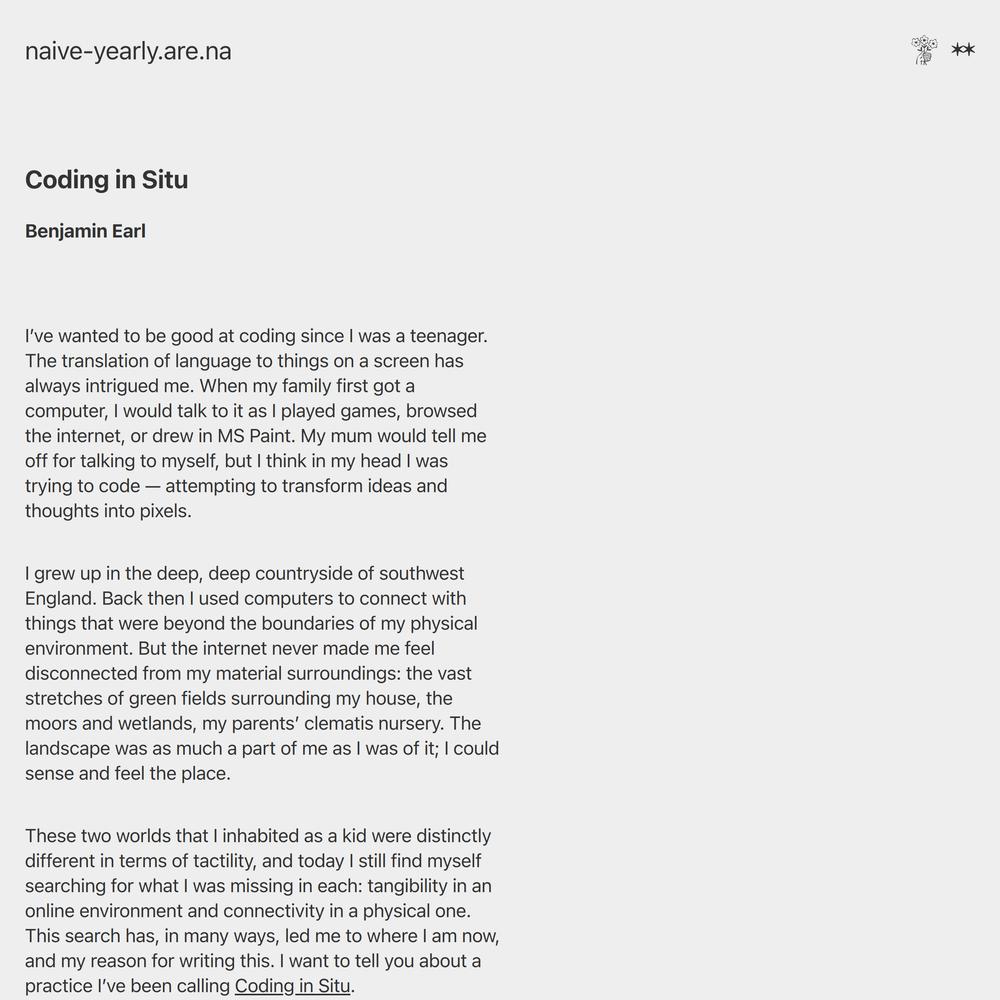Go to naive-yearly.are.na home link

pyautogui.click(x=128, y=51)
